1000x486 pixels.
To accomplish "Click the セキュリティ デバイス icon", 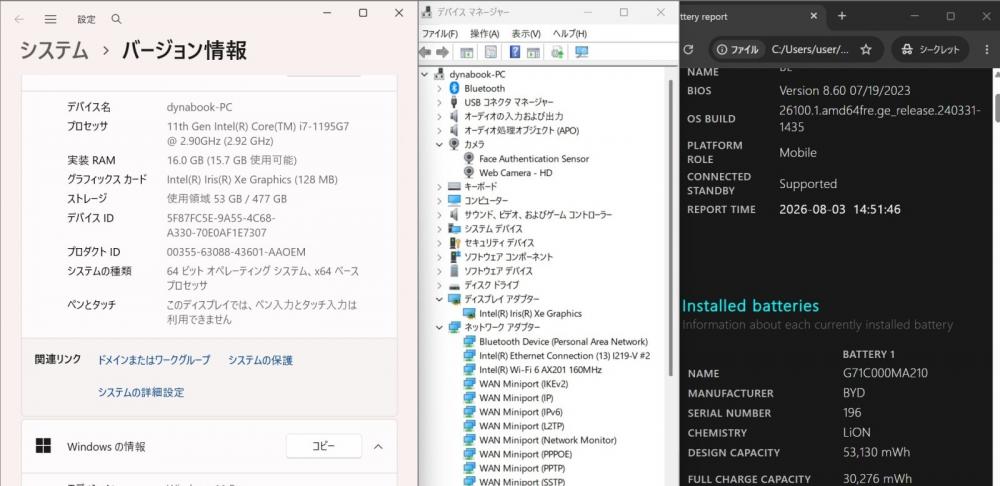I will (454, 242).
